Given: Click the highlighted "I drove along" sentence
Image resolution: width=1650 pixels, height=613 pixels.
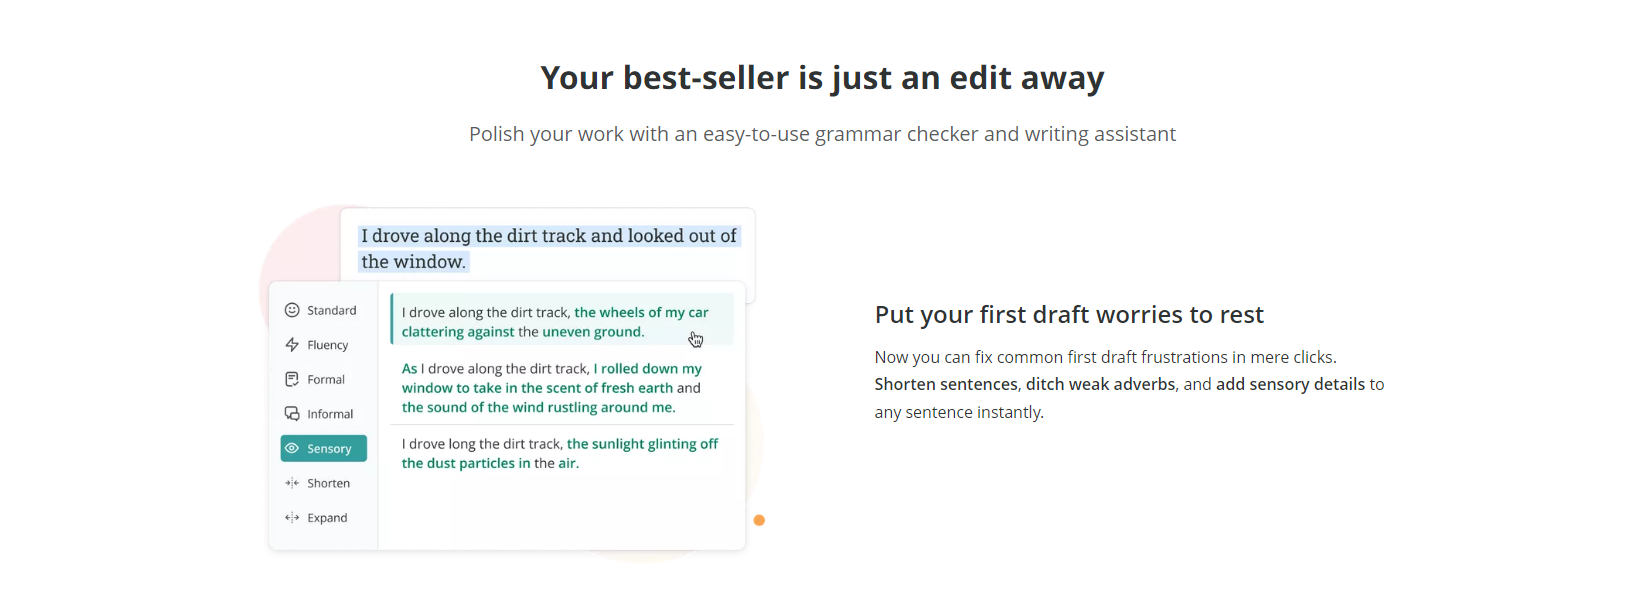Looking at the screenshot, I should click(x=549, y=248).
